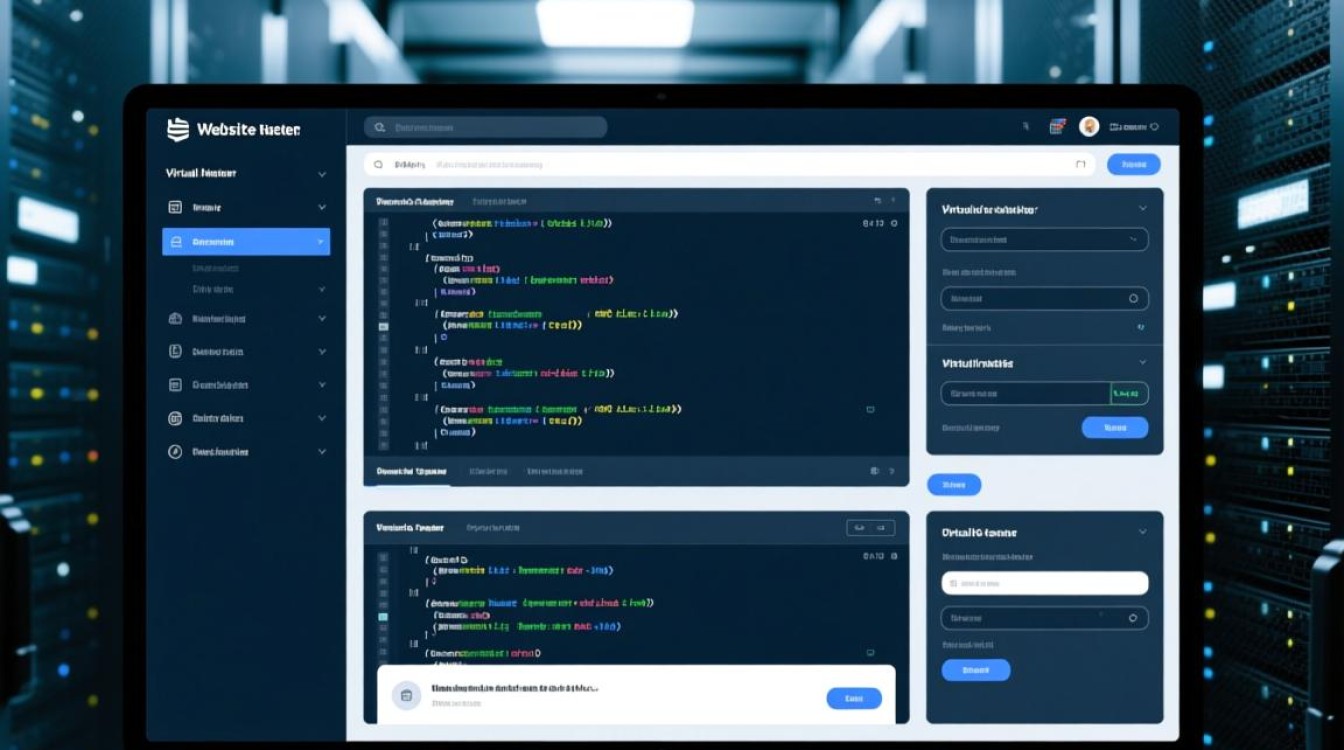Click the icon at the right end of the white search bar
Screen dimensions: 1344x750
point(1080,164)
